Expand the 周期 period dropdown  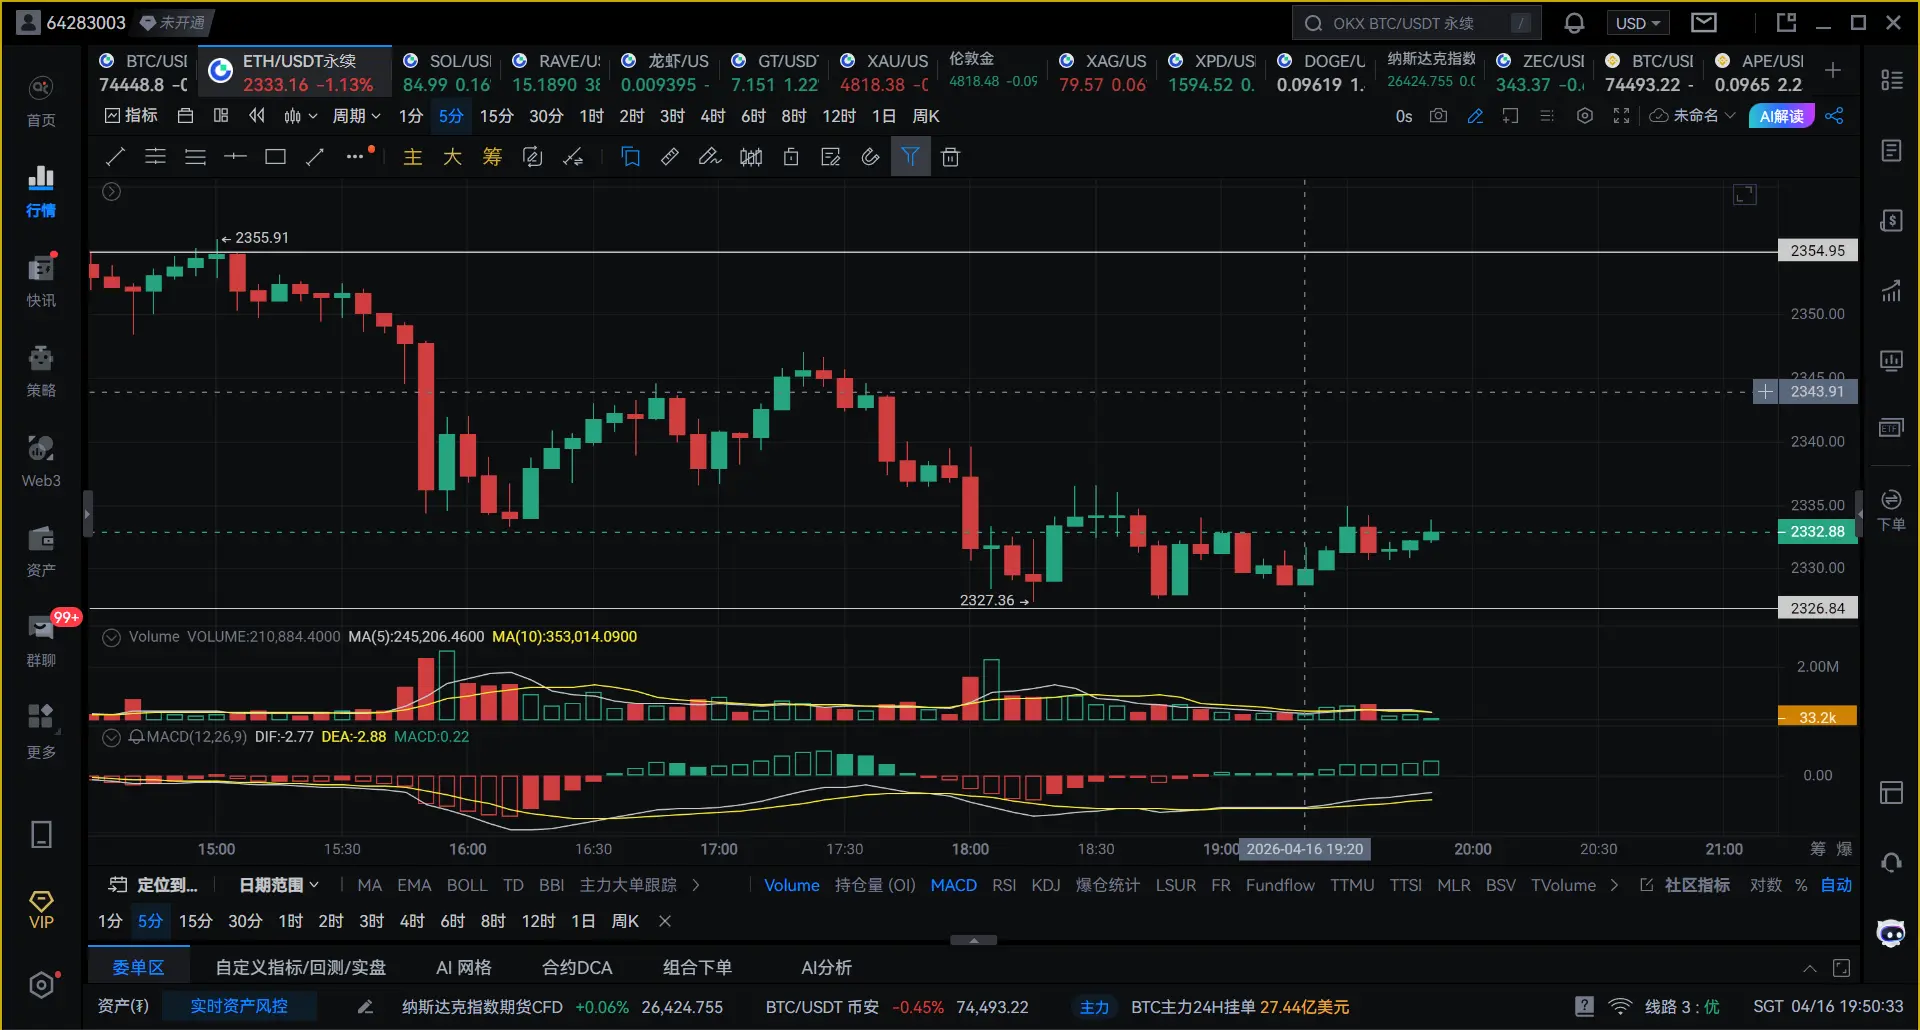[356, 116]
